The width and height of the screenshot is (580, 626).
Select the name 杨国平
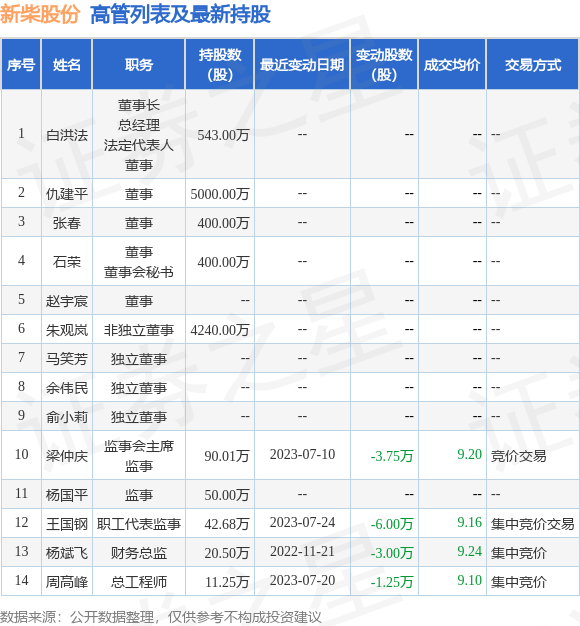(67, 495)
